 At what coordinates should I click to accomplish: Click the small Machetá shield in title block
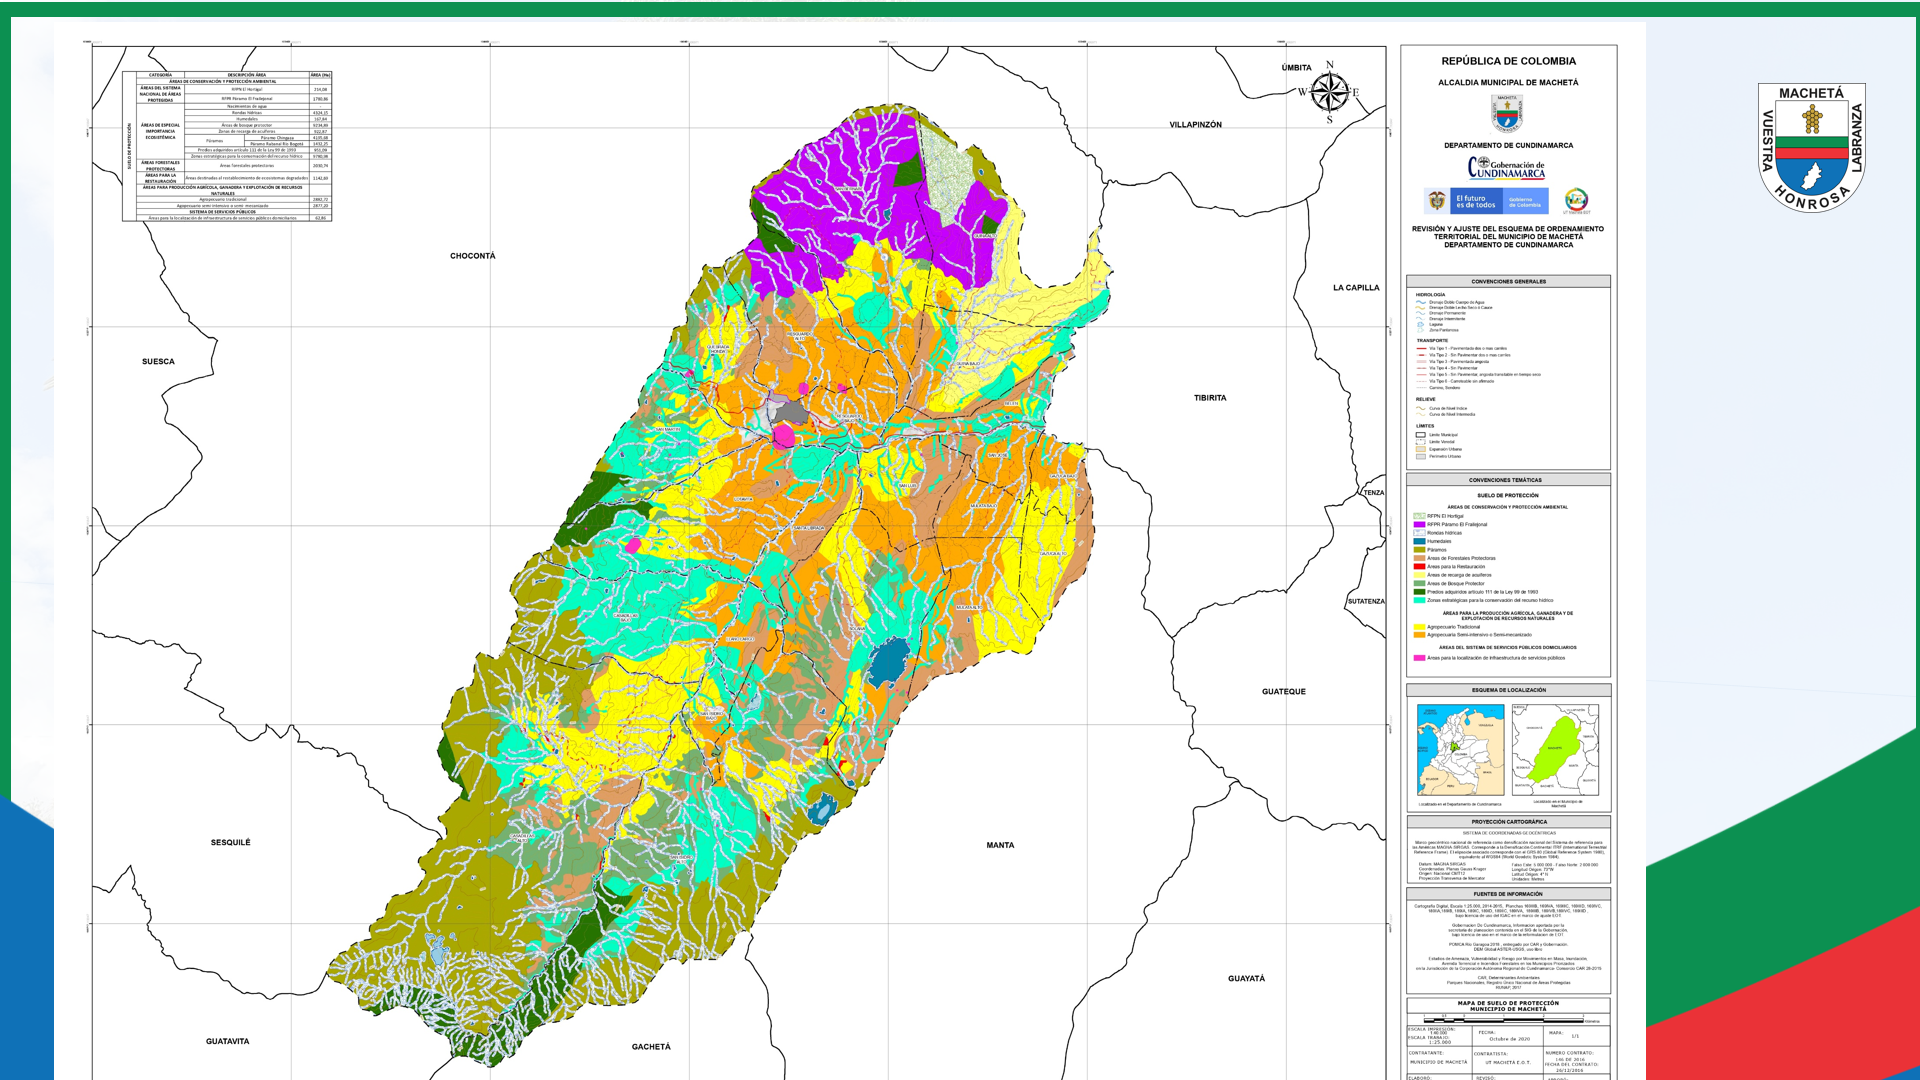tap(1507, 114)
